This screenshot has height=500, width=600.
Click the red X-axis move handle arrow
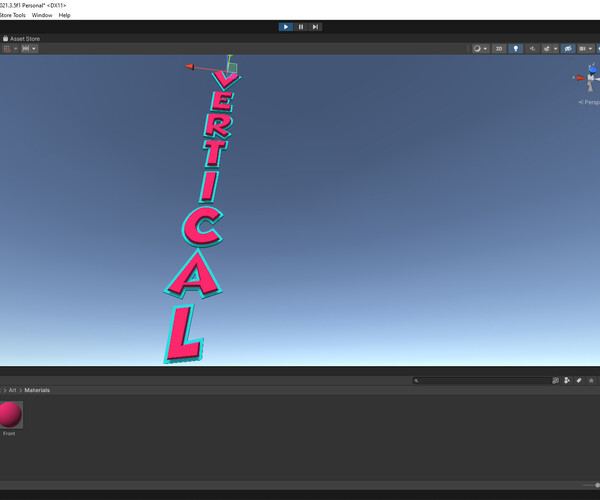tap(189, 67)
